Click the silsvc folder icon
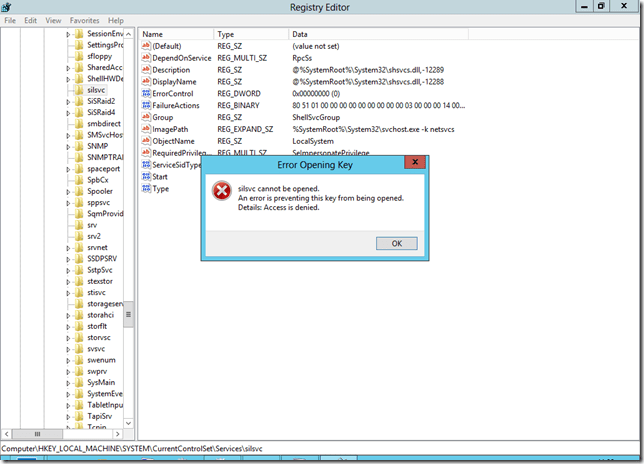 [x=79, y=90]
